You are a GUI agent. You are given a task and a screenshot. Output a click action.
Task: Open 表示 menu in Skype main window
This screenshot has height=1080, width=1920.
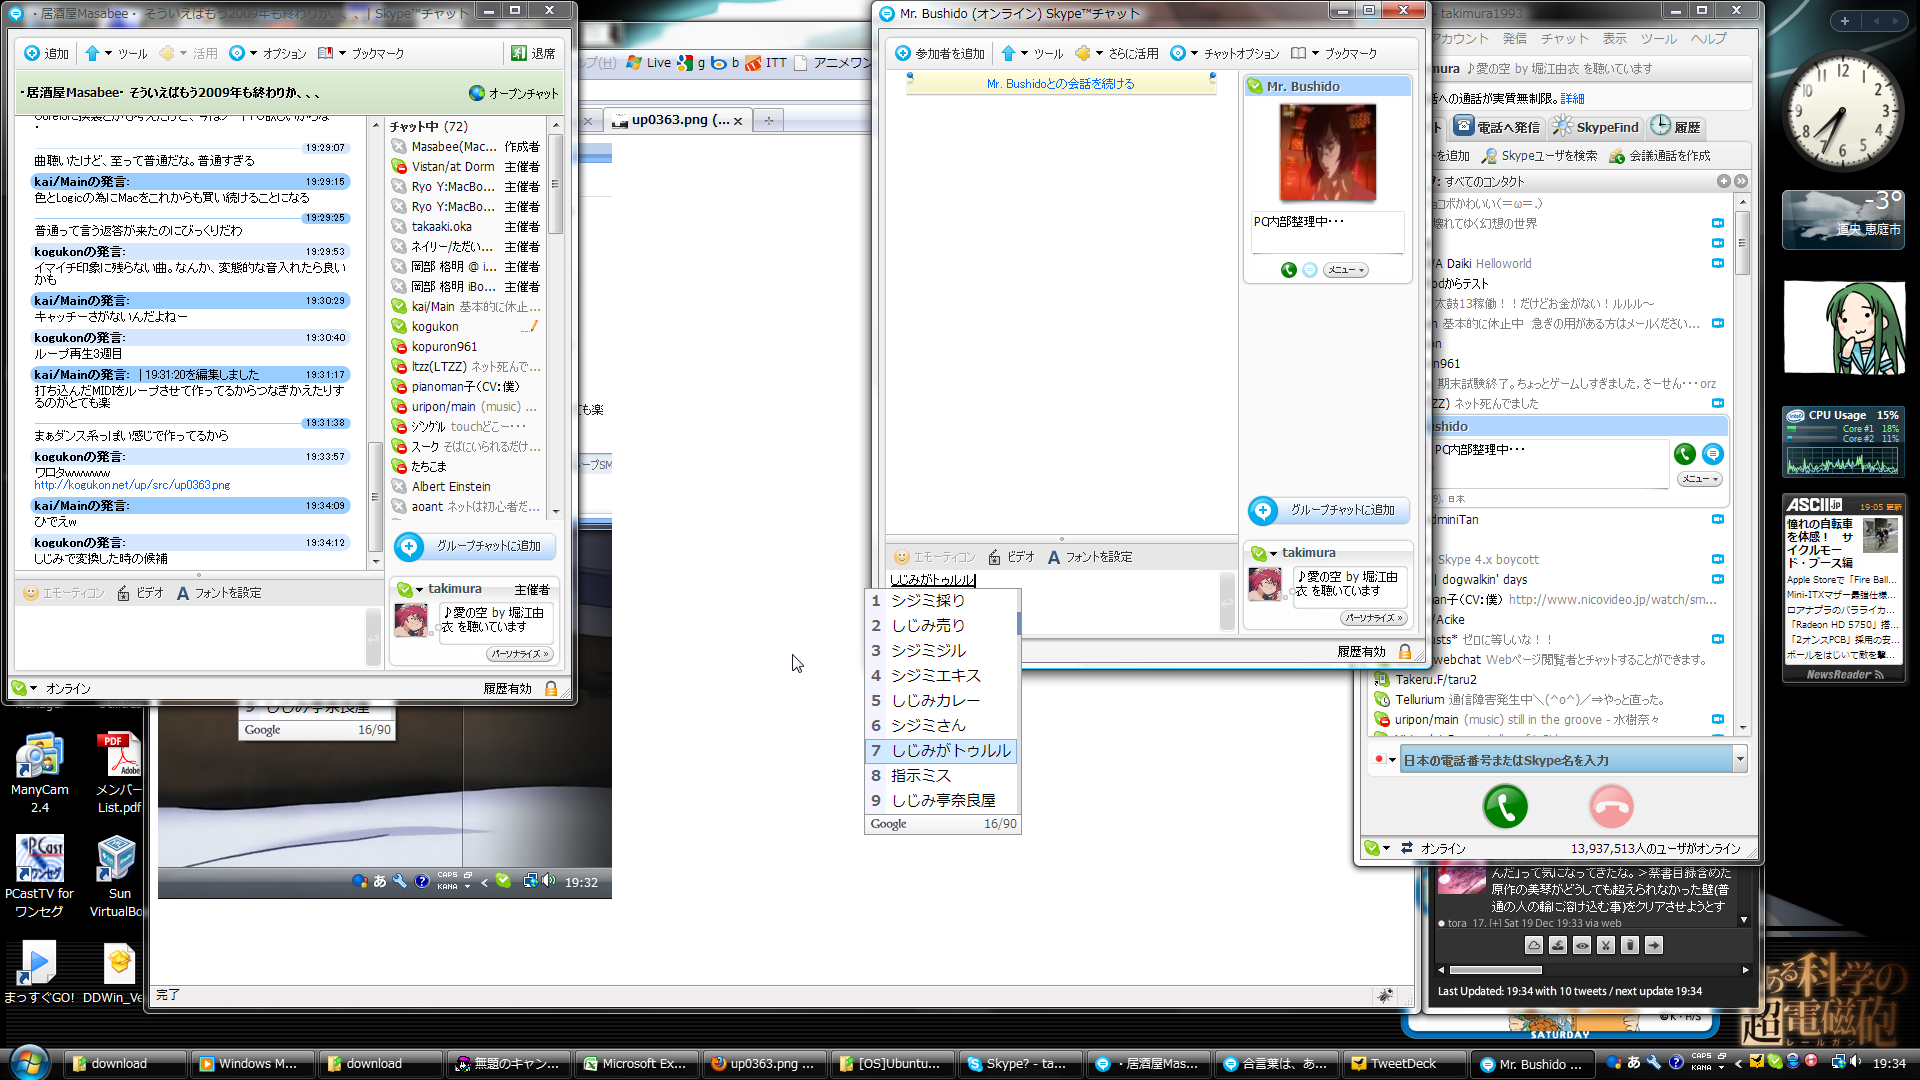pyautogui.click(x=1615, y=39)
